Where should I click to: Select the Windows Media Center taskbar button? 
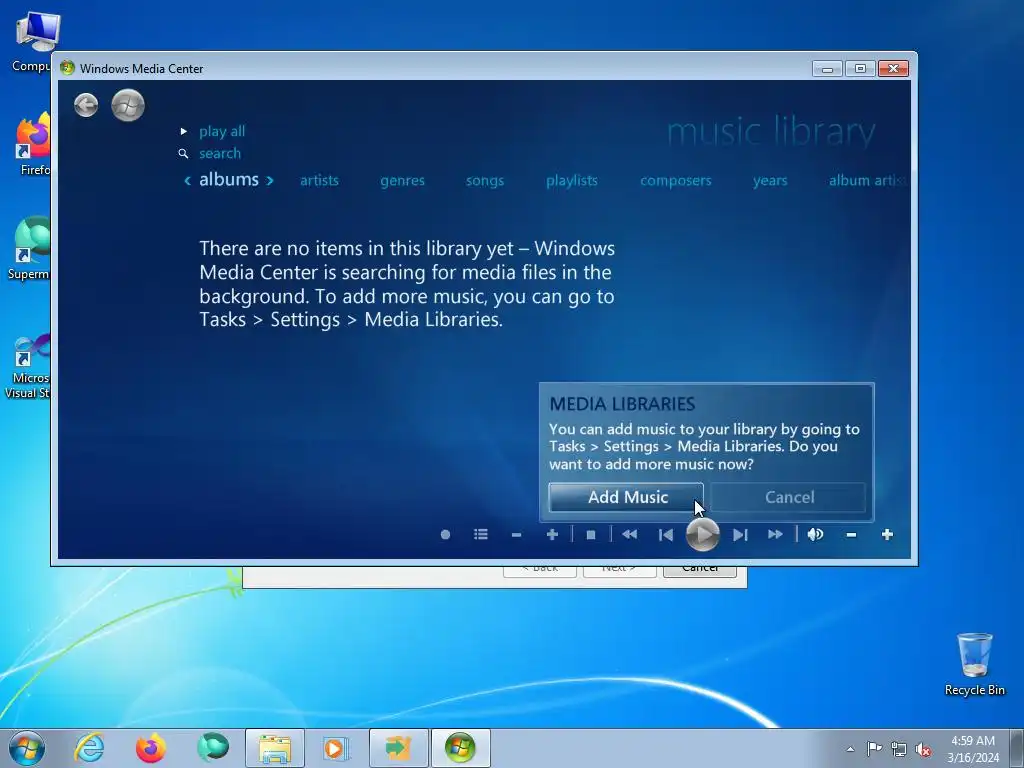(460, 748)
